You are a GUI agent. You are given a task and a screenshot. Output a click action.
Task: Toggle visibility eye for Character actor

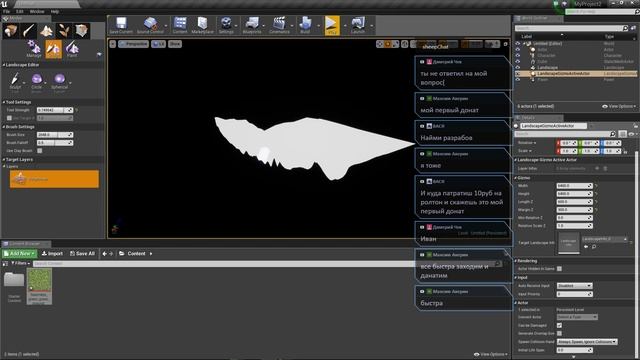click(x=518, y=56)
